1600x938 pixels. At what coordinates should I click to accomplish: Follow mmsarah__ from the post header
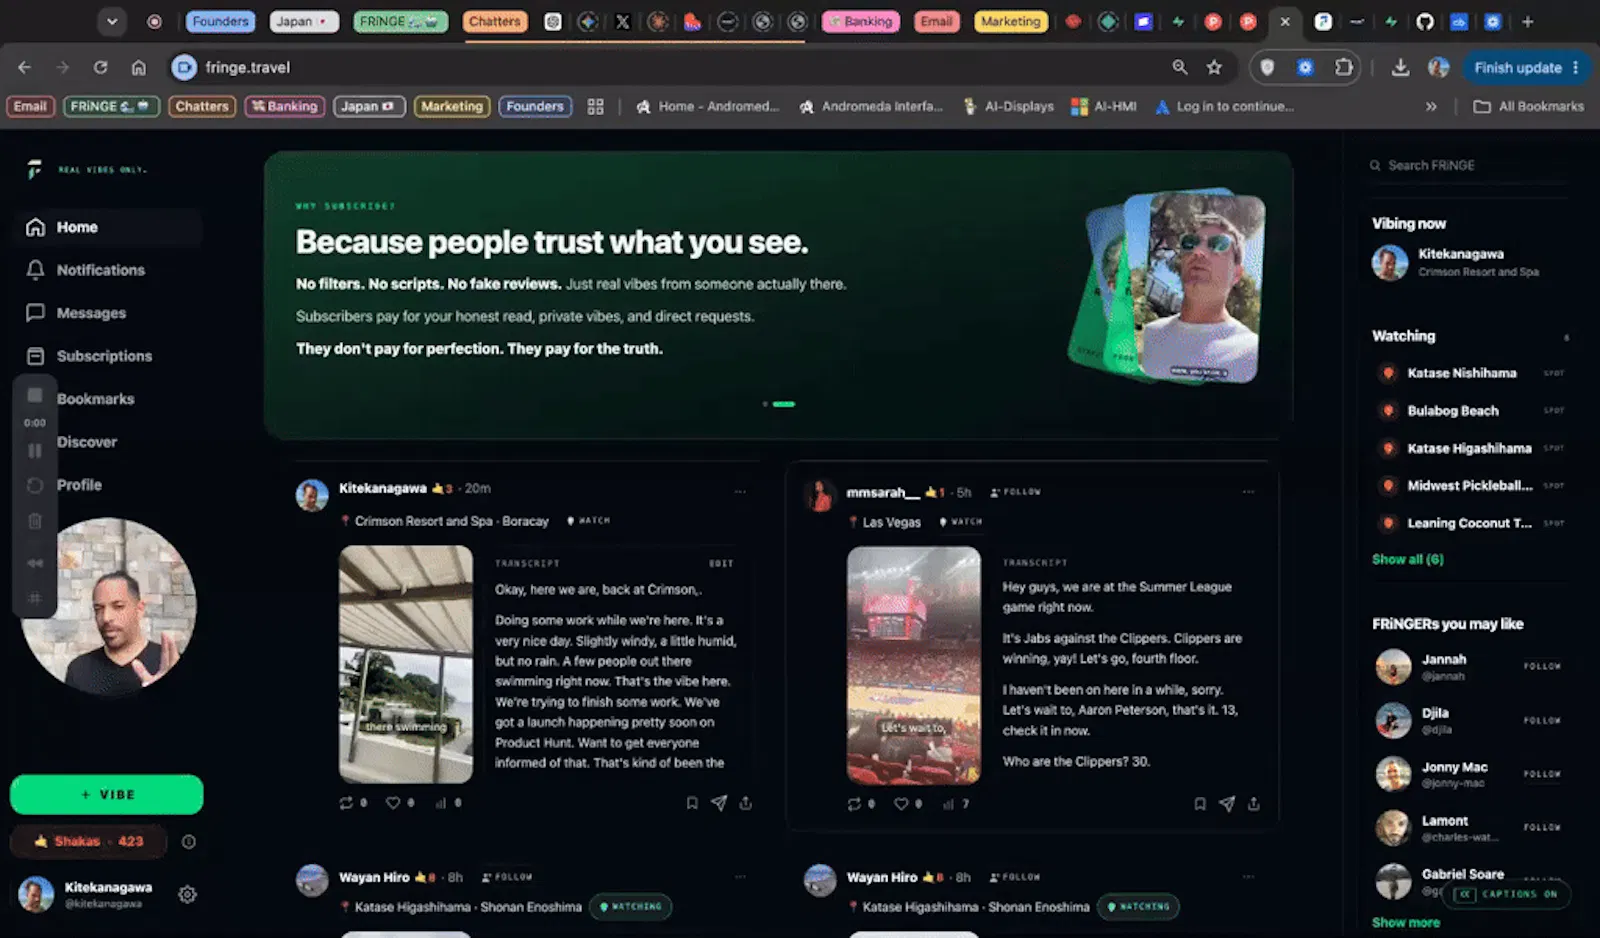coord(1015,492)
